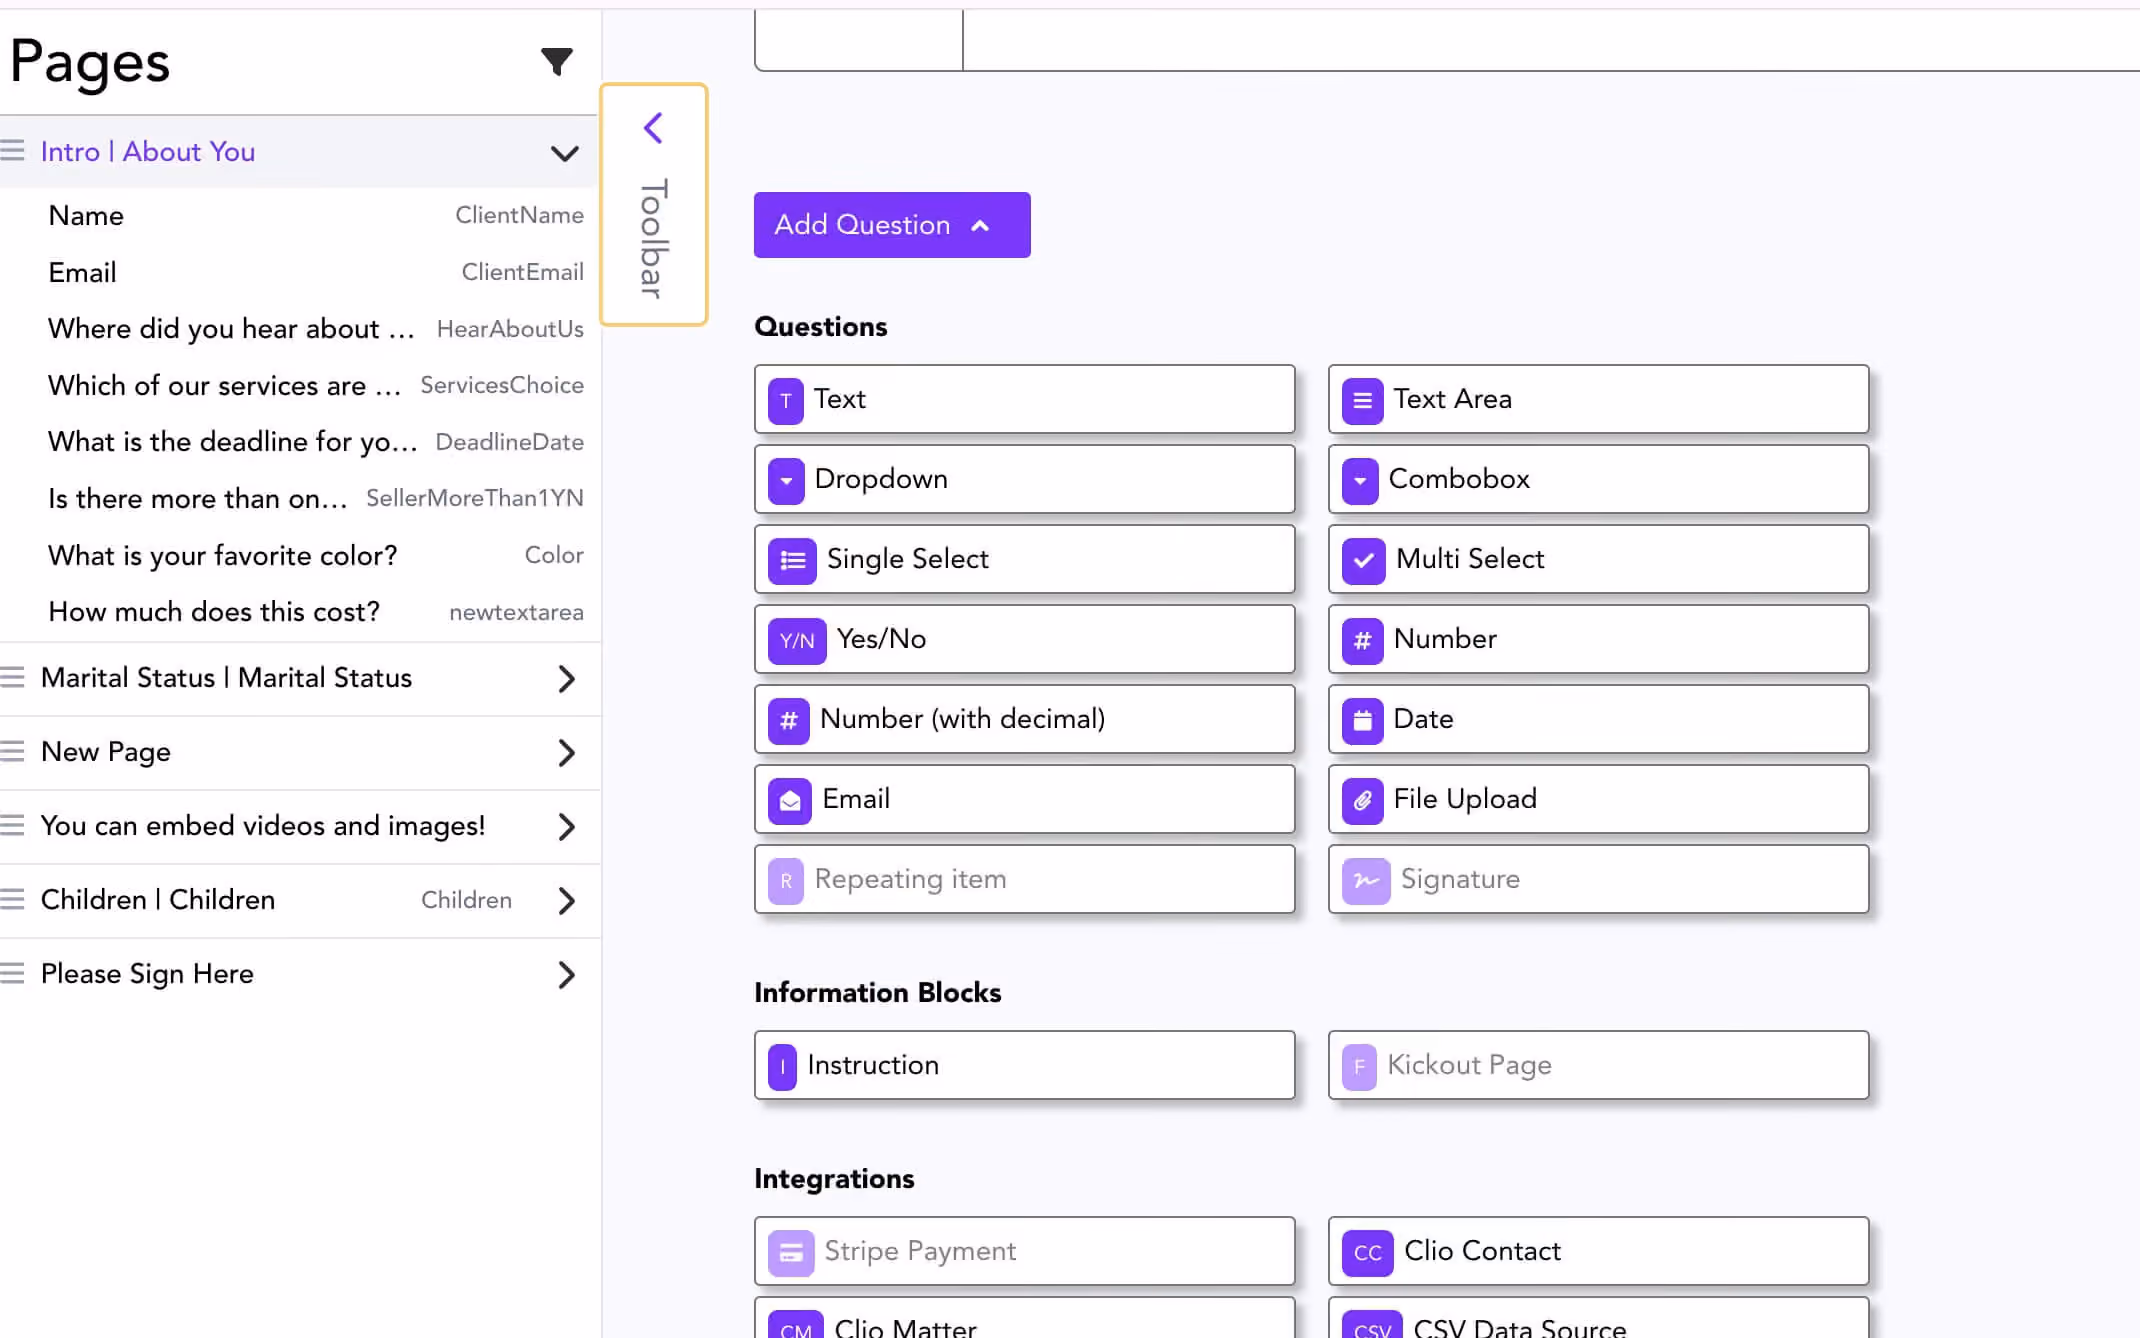Grab the drag handle for New Page
Viewport: 2140px width, 1338px height.
coord(12,751)
